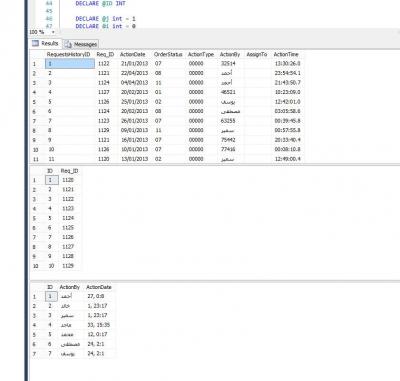Select the ActionBy cell 32514
This screenshot has width=400, height=381.
coord(231,63)
